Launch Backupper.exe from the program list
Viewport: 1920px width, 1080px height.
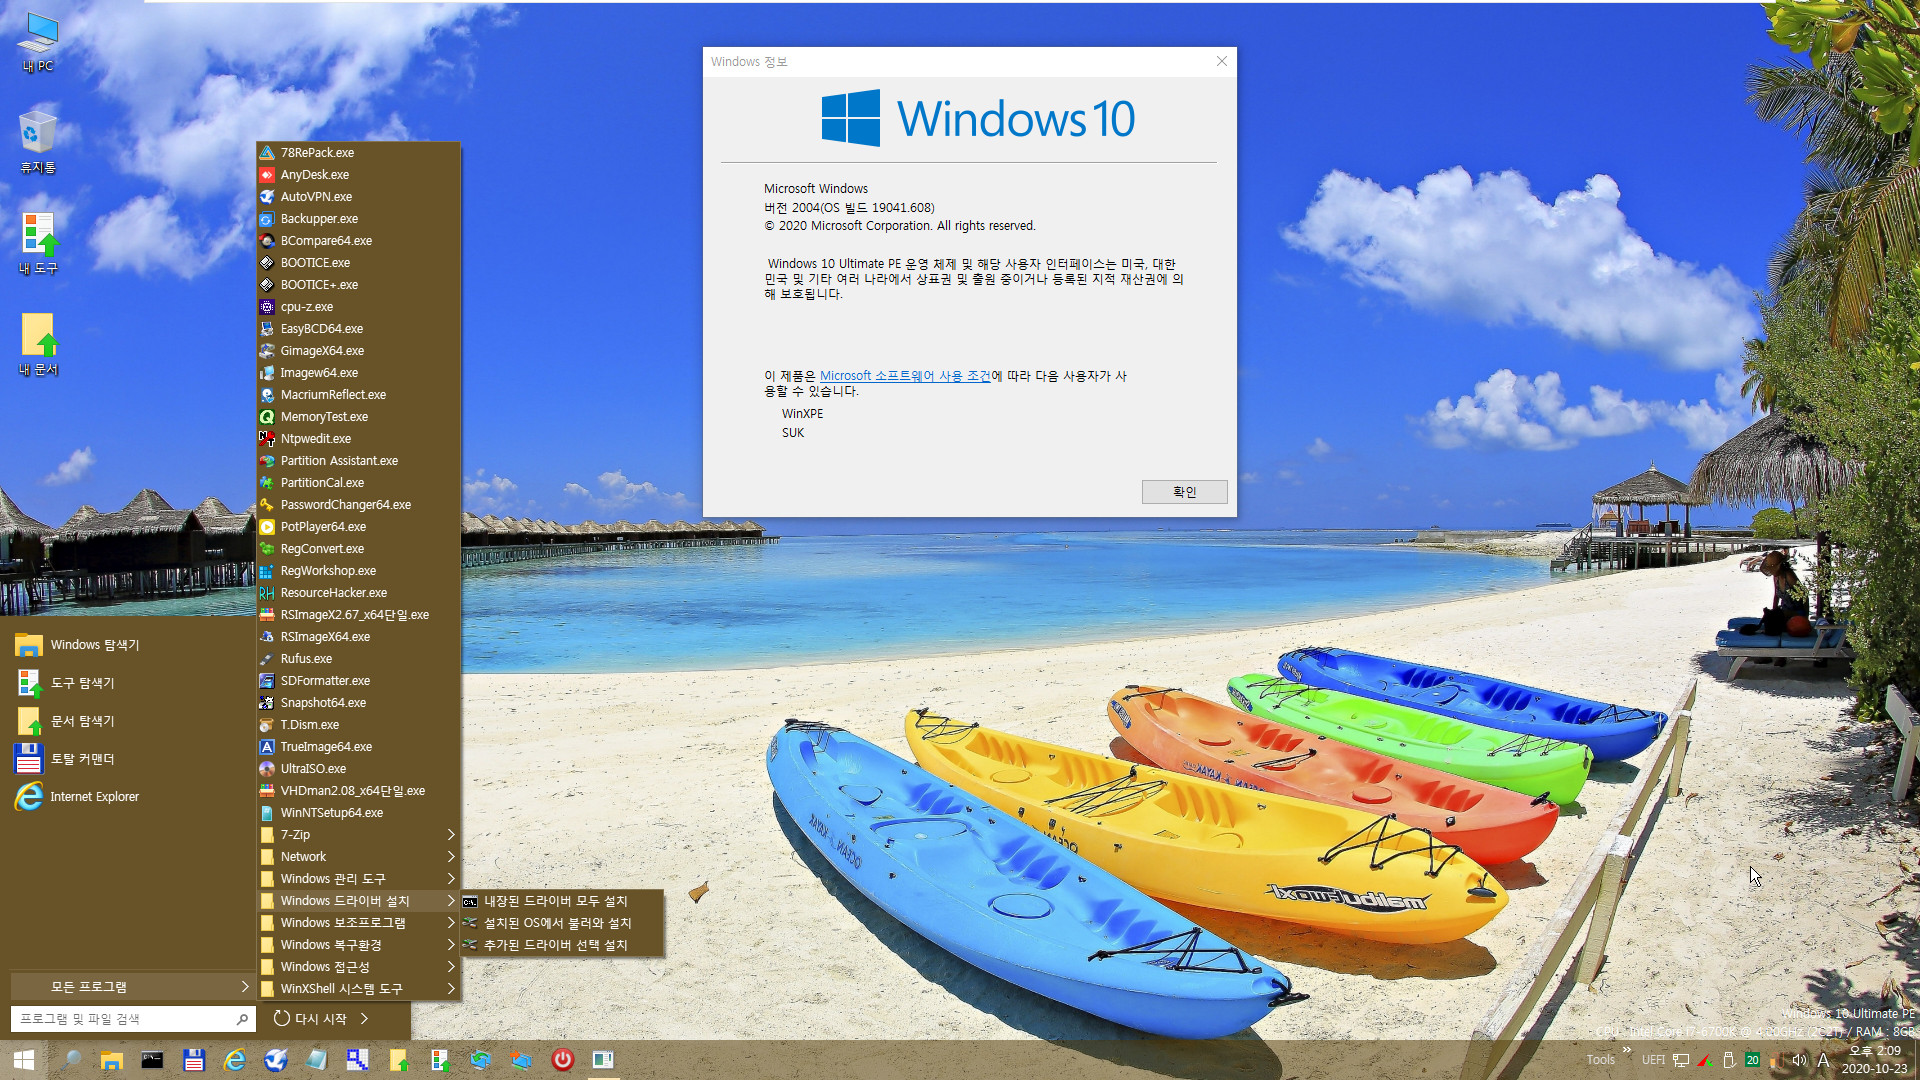358,219
